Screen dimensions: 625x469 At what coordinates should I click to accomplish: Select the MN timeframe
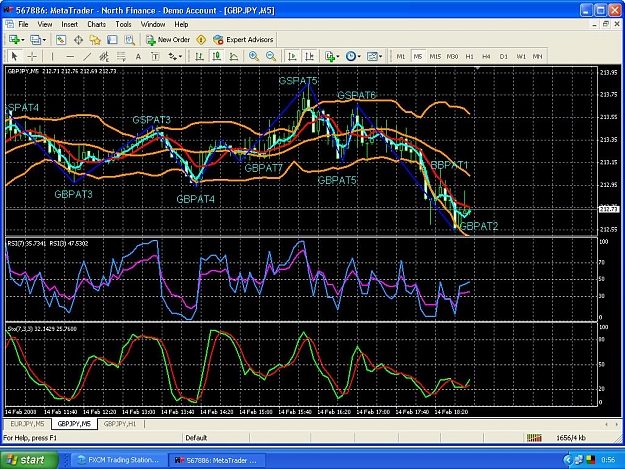(x=538, y=57)
